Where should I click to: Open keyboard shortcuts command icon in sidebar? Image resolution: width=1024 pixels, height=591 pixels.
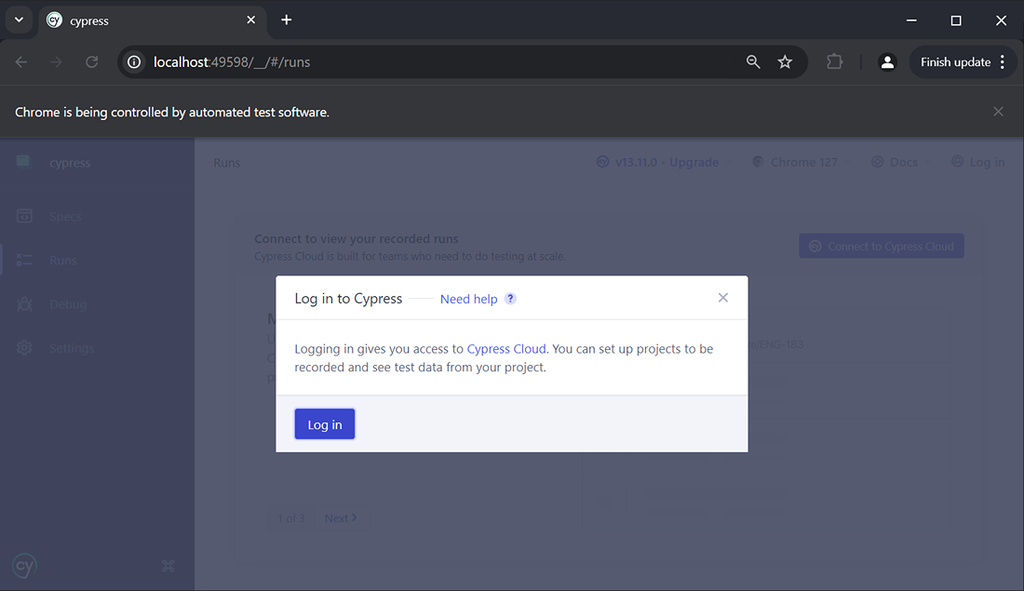[x=168, y=566]
